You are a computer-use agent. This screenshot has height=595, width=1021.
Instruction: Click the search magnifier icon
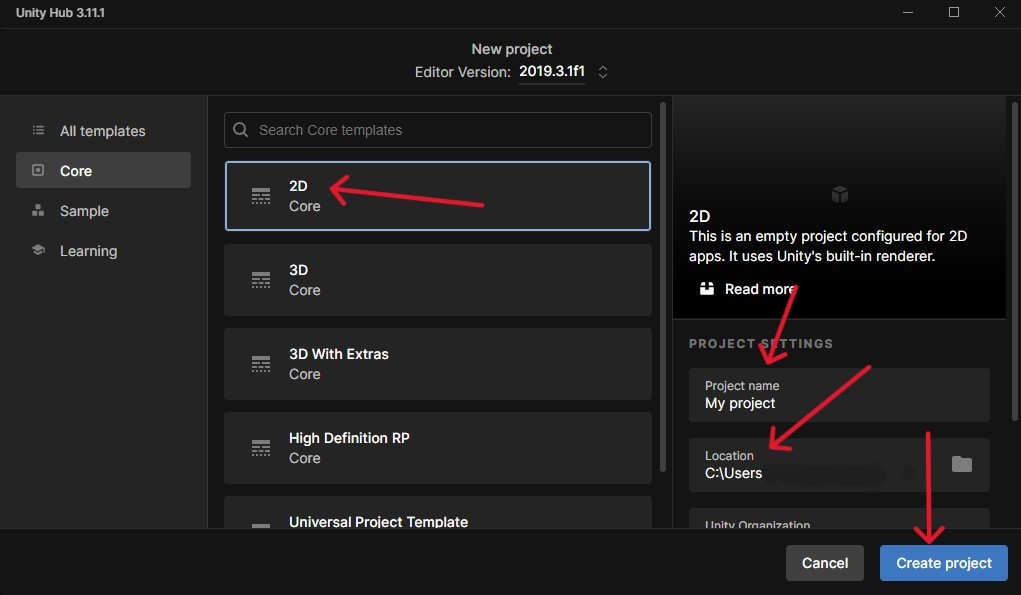tap(240, 130)
